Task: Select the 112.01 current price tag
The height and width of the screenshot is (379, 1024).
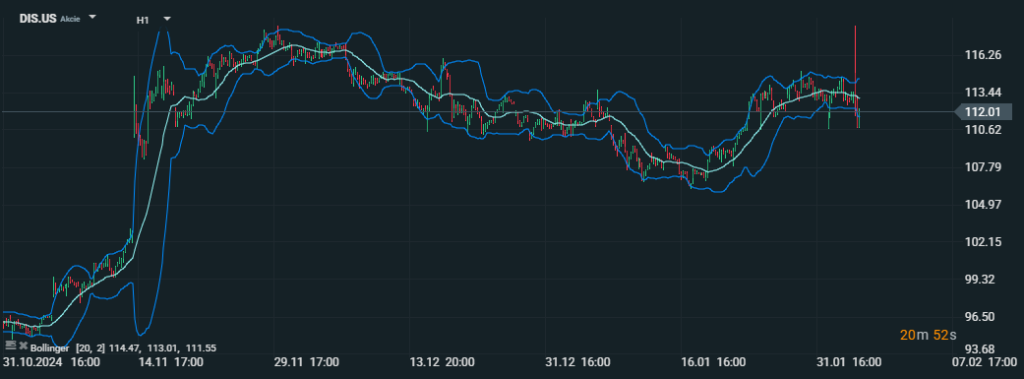Action: point(983,112)
